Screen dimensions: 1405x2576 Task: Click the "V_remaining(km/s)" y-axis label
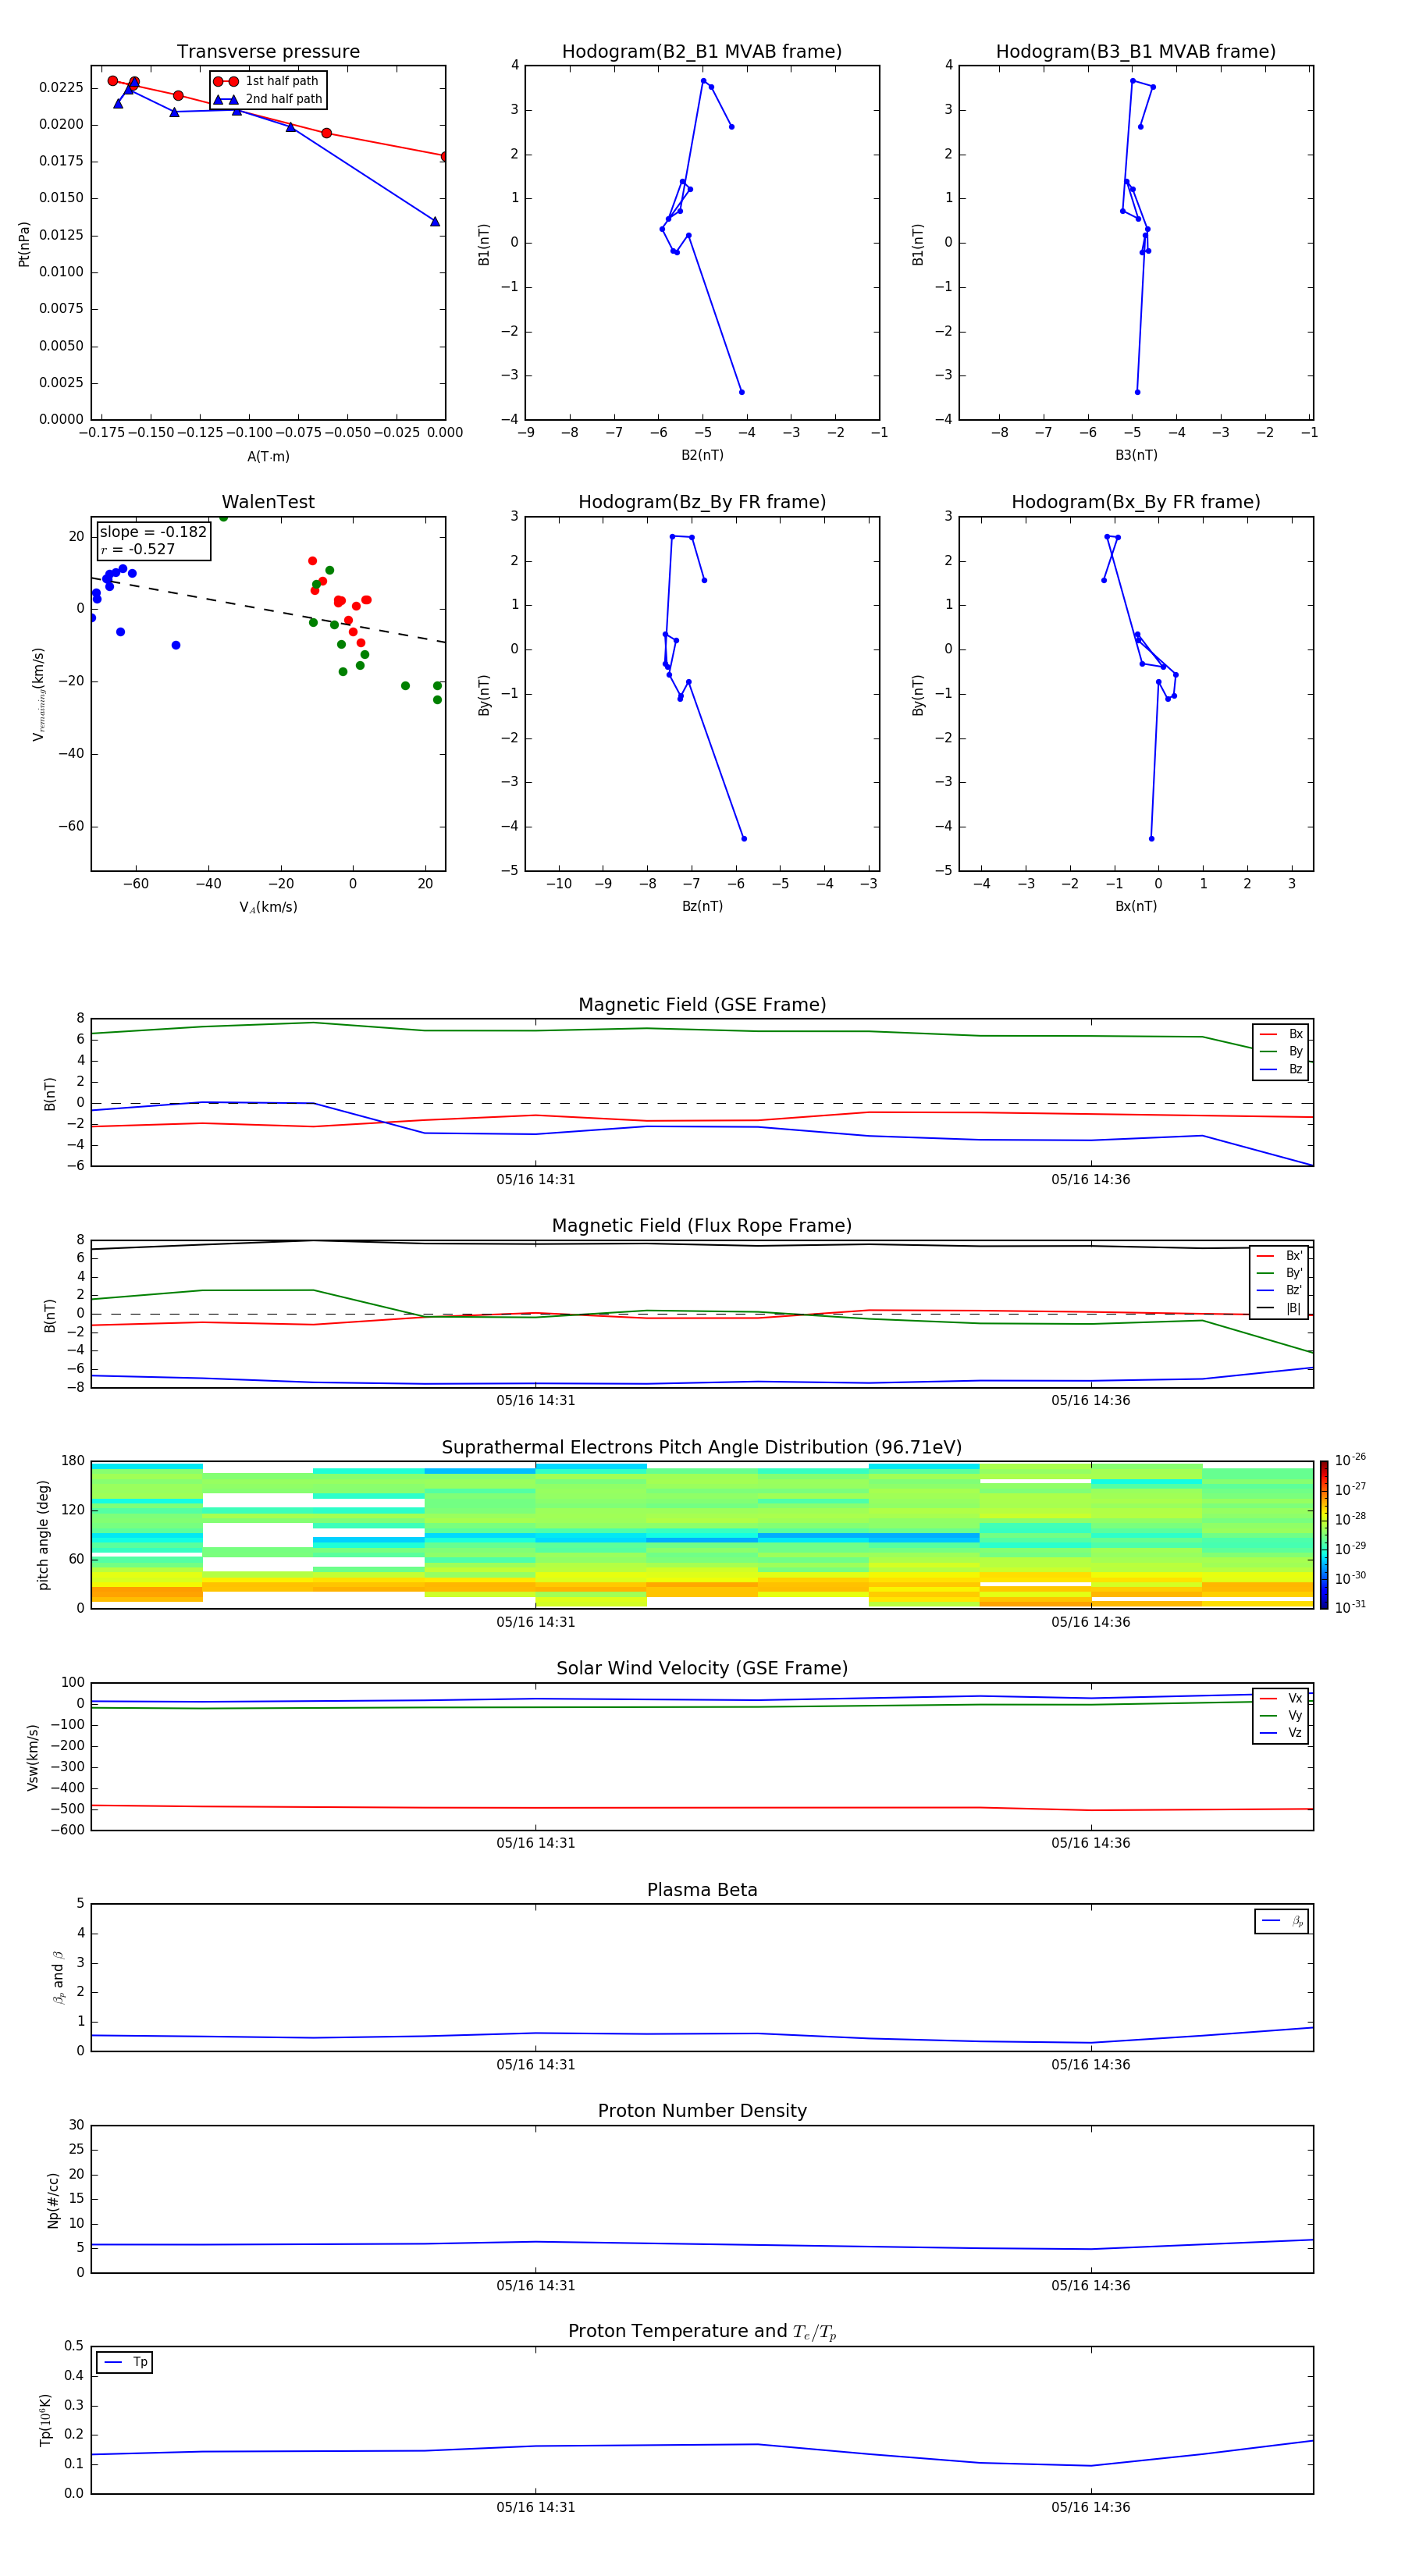click(39, 694)
